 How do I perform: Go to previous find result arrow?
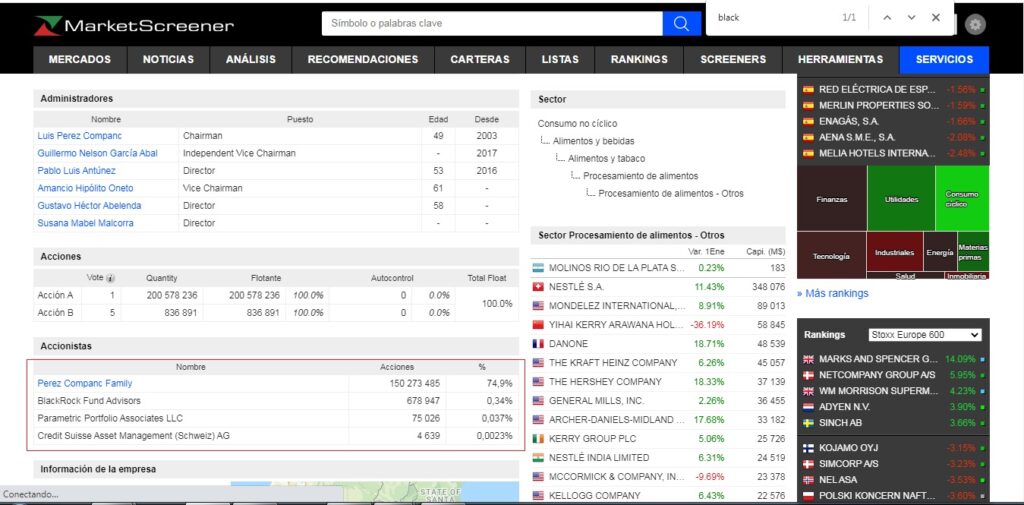(x=886, y=17)
